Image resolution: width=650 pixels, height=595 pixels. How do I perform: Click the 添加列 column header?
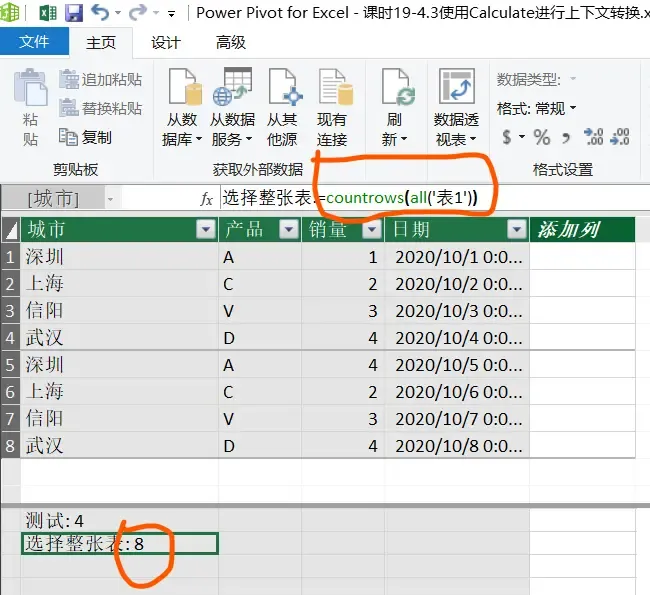(x=582, y=229)
